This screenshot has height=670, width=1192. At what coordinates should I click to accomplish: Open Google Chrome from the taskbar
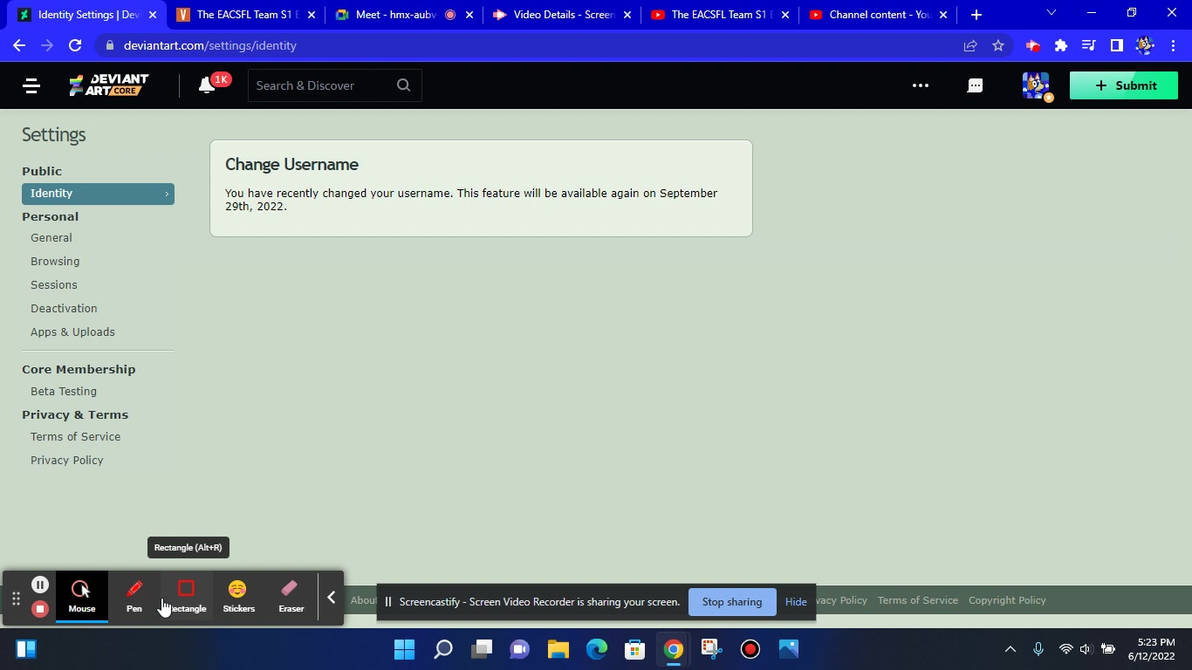point(672,649)
